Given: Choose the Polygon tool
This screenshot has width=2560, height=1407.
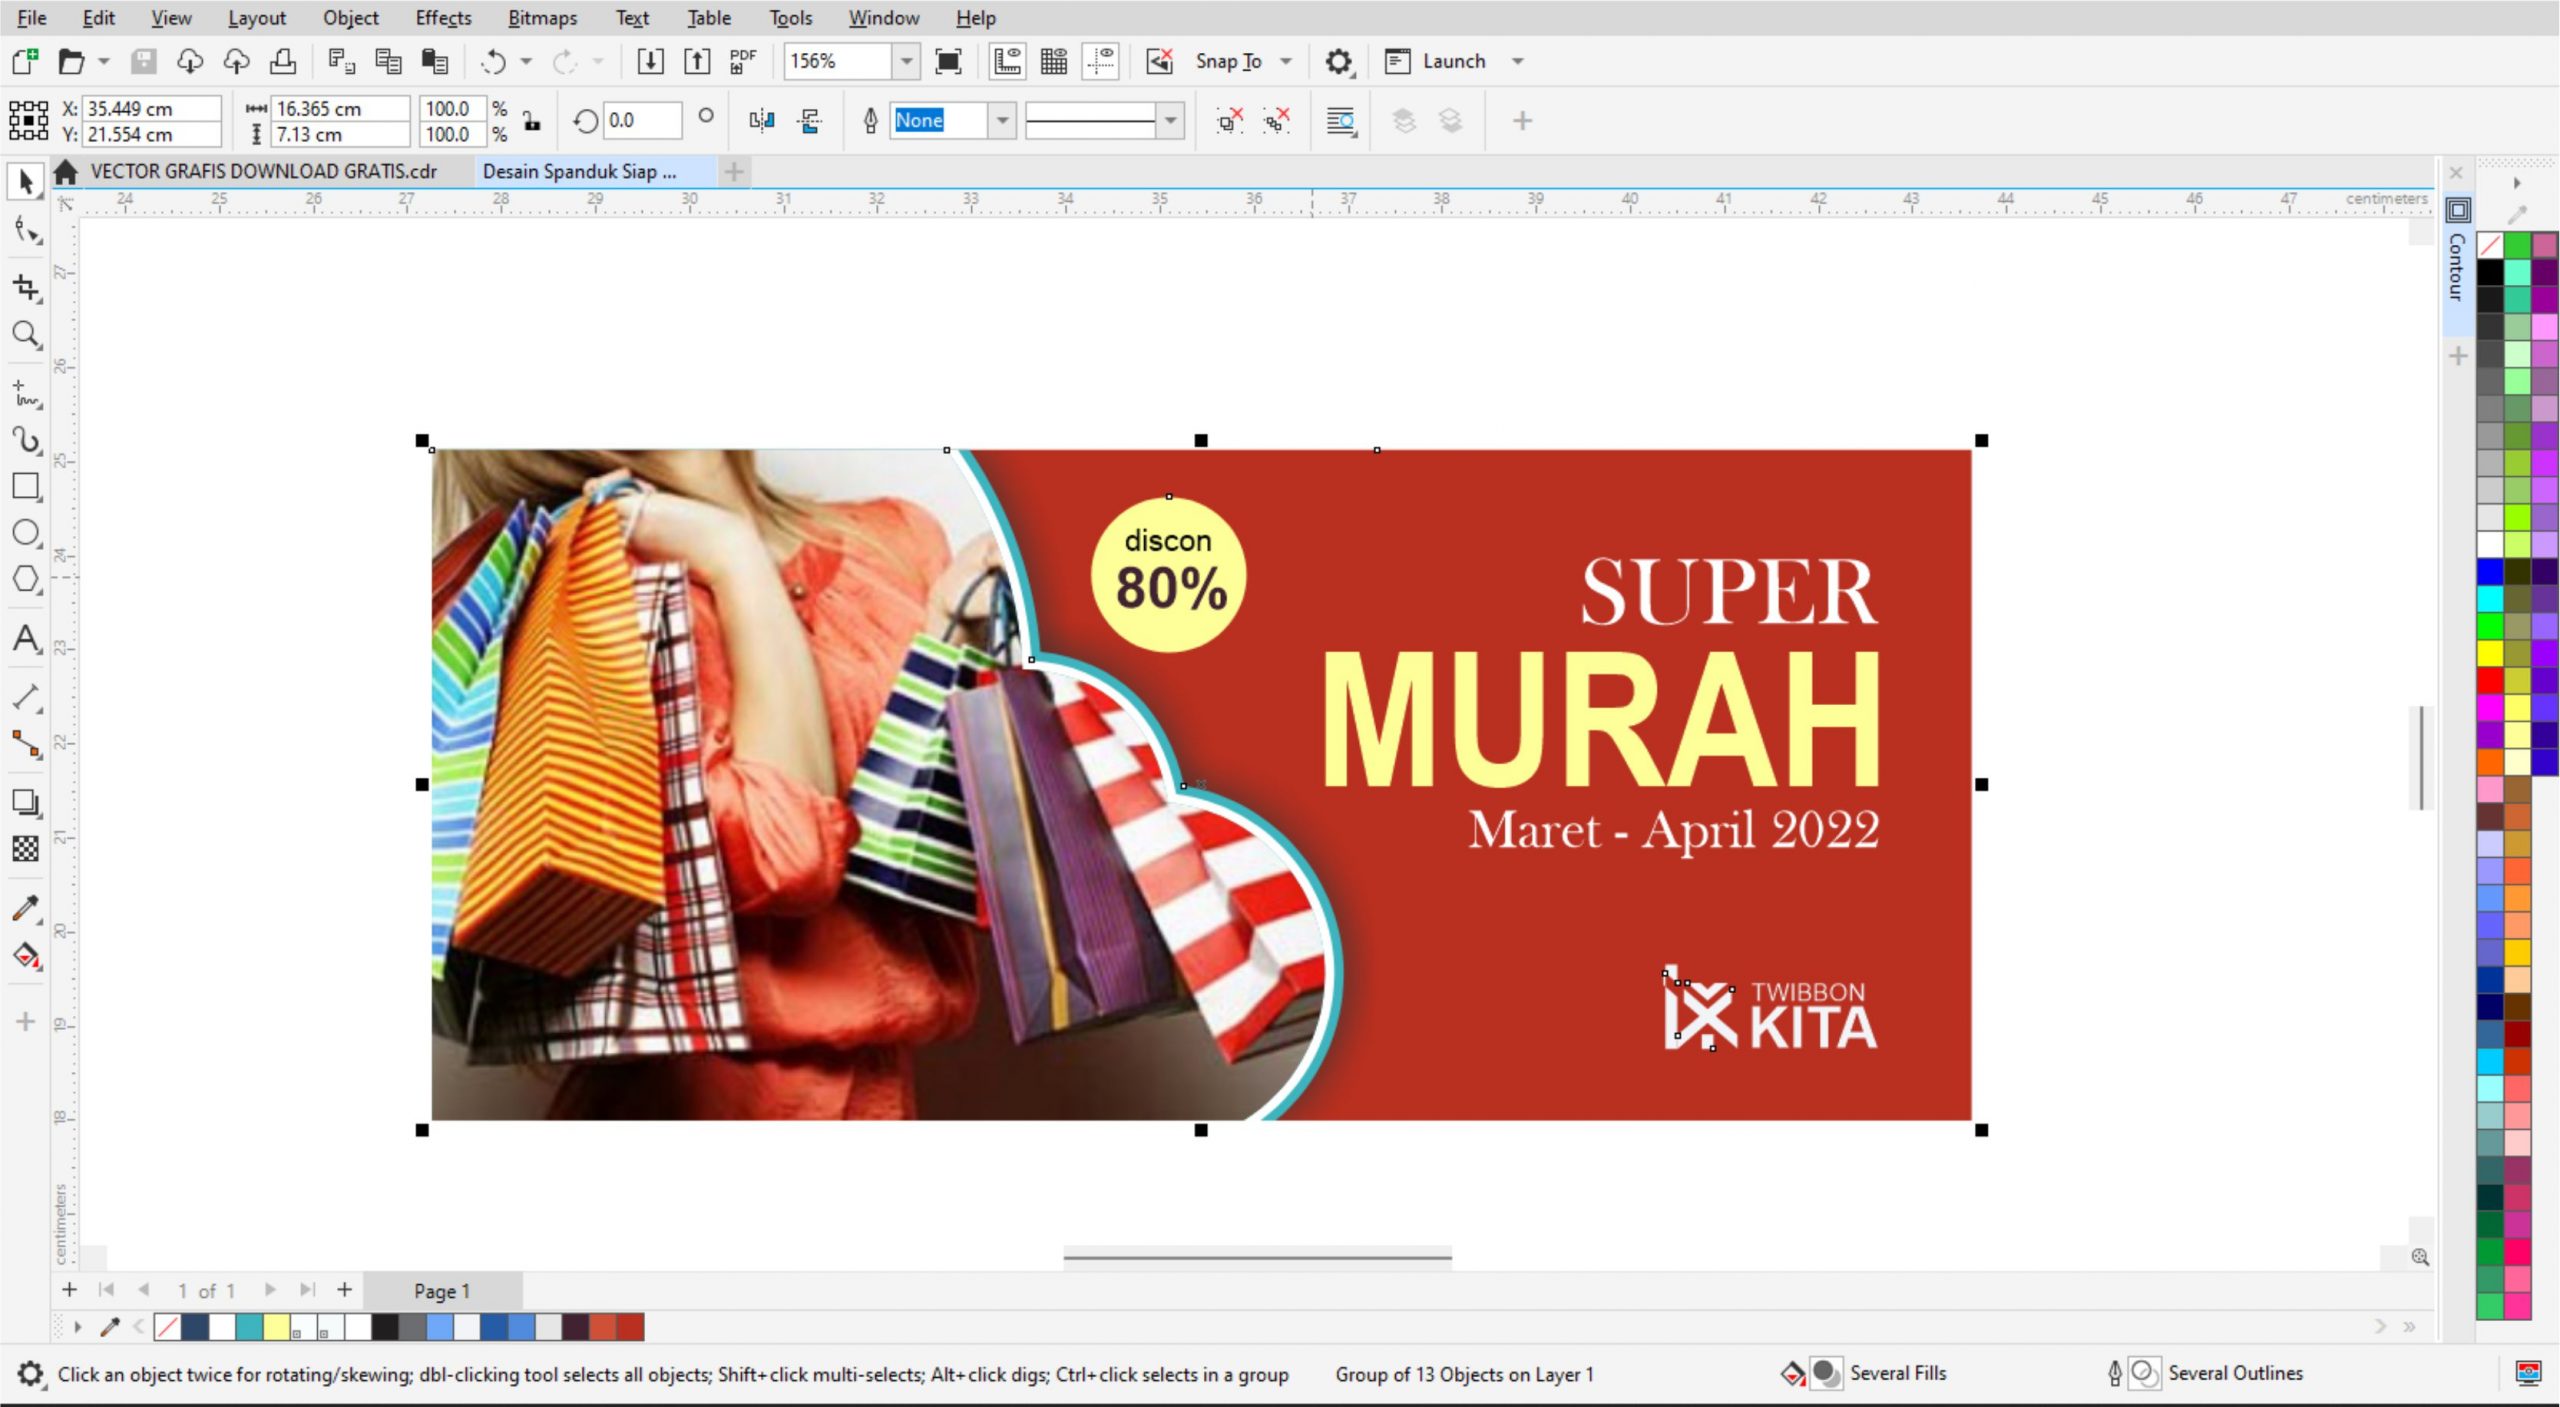Looking at the screenshot, I should pos(26,579).
